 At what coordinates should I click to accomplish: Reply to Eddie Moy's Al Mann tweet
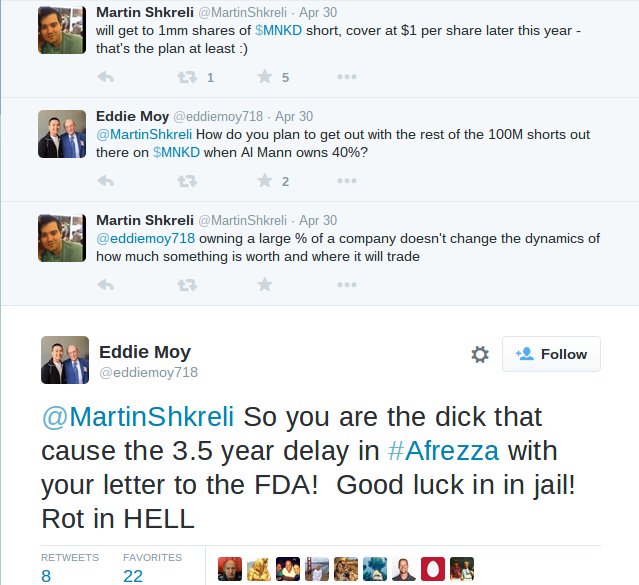coord(105,181)
